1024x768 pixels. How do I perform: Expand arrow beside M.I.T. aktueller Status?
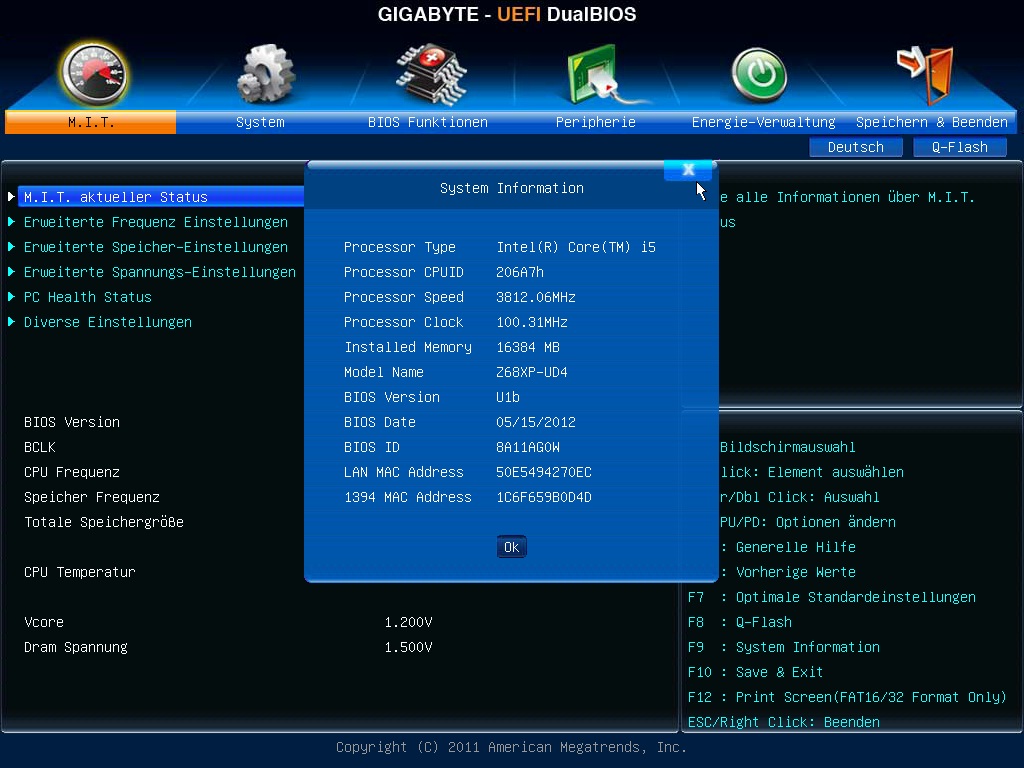tap(11, 197)
